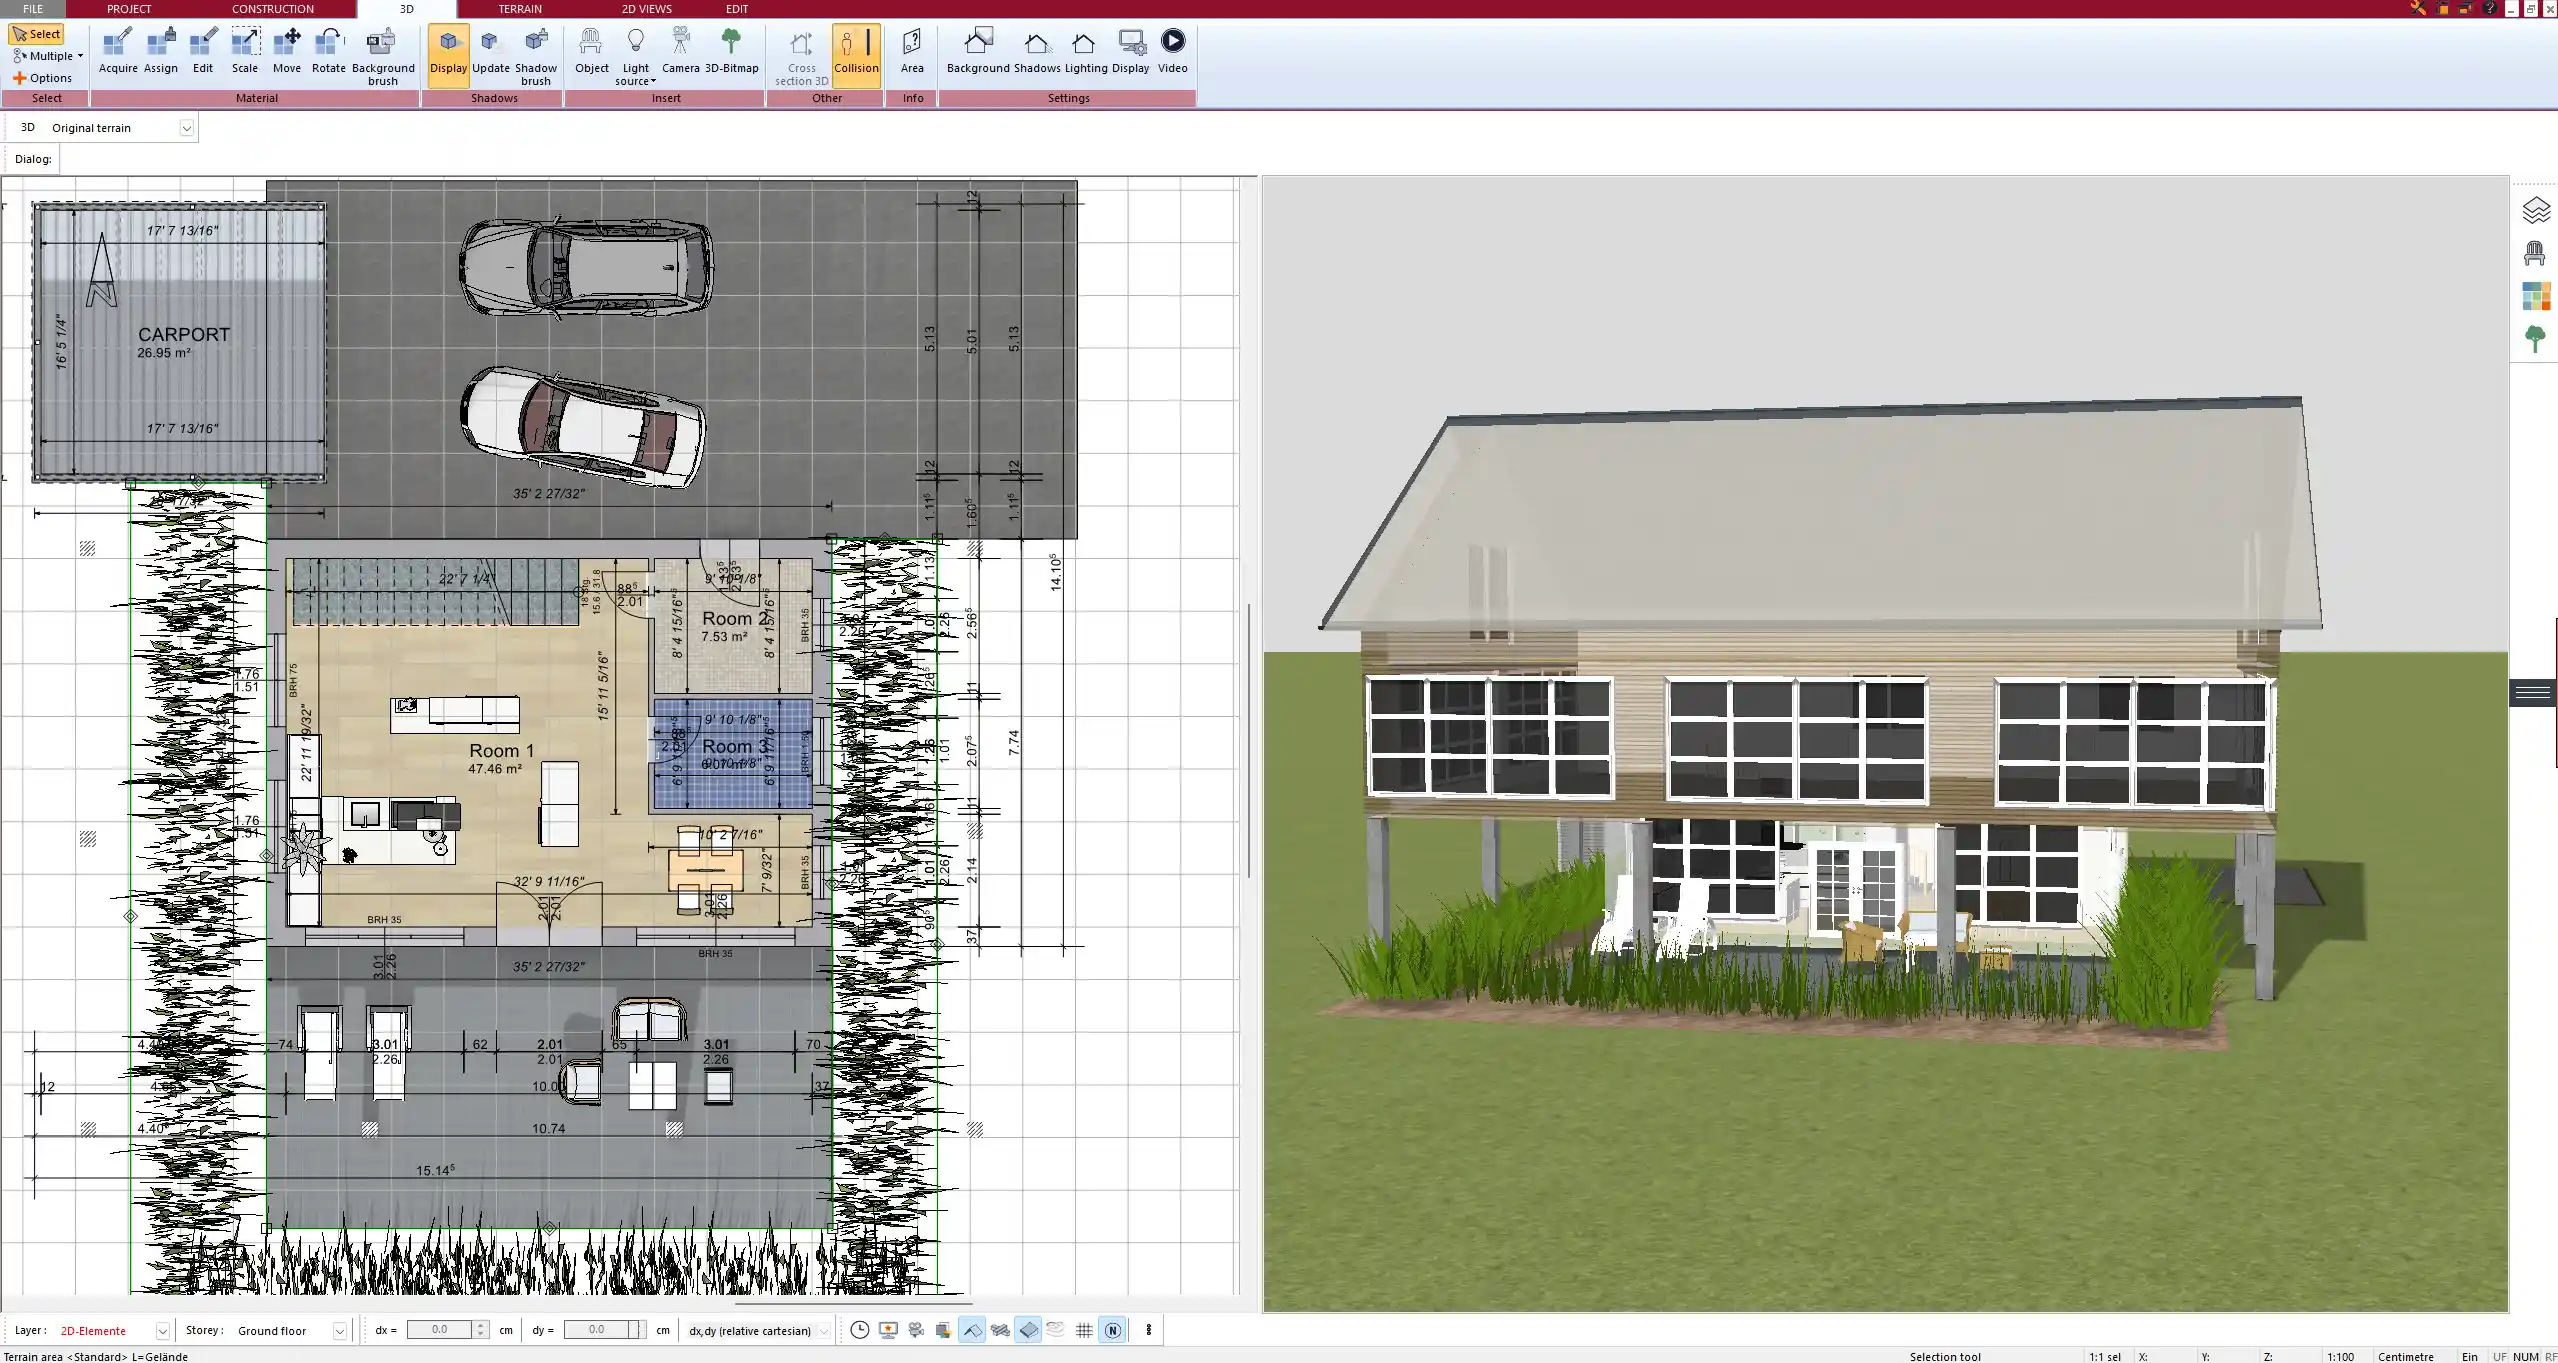
Task: Toggle the shadows Display button
Action: tap(448, 55)
